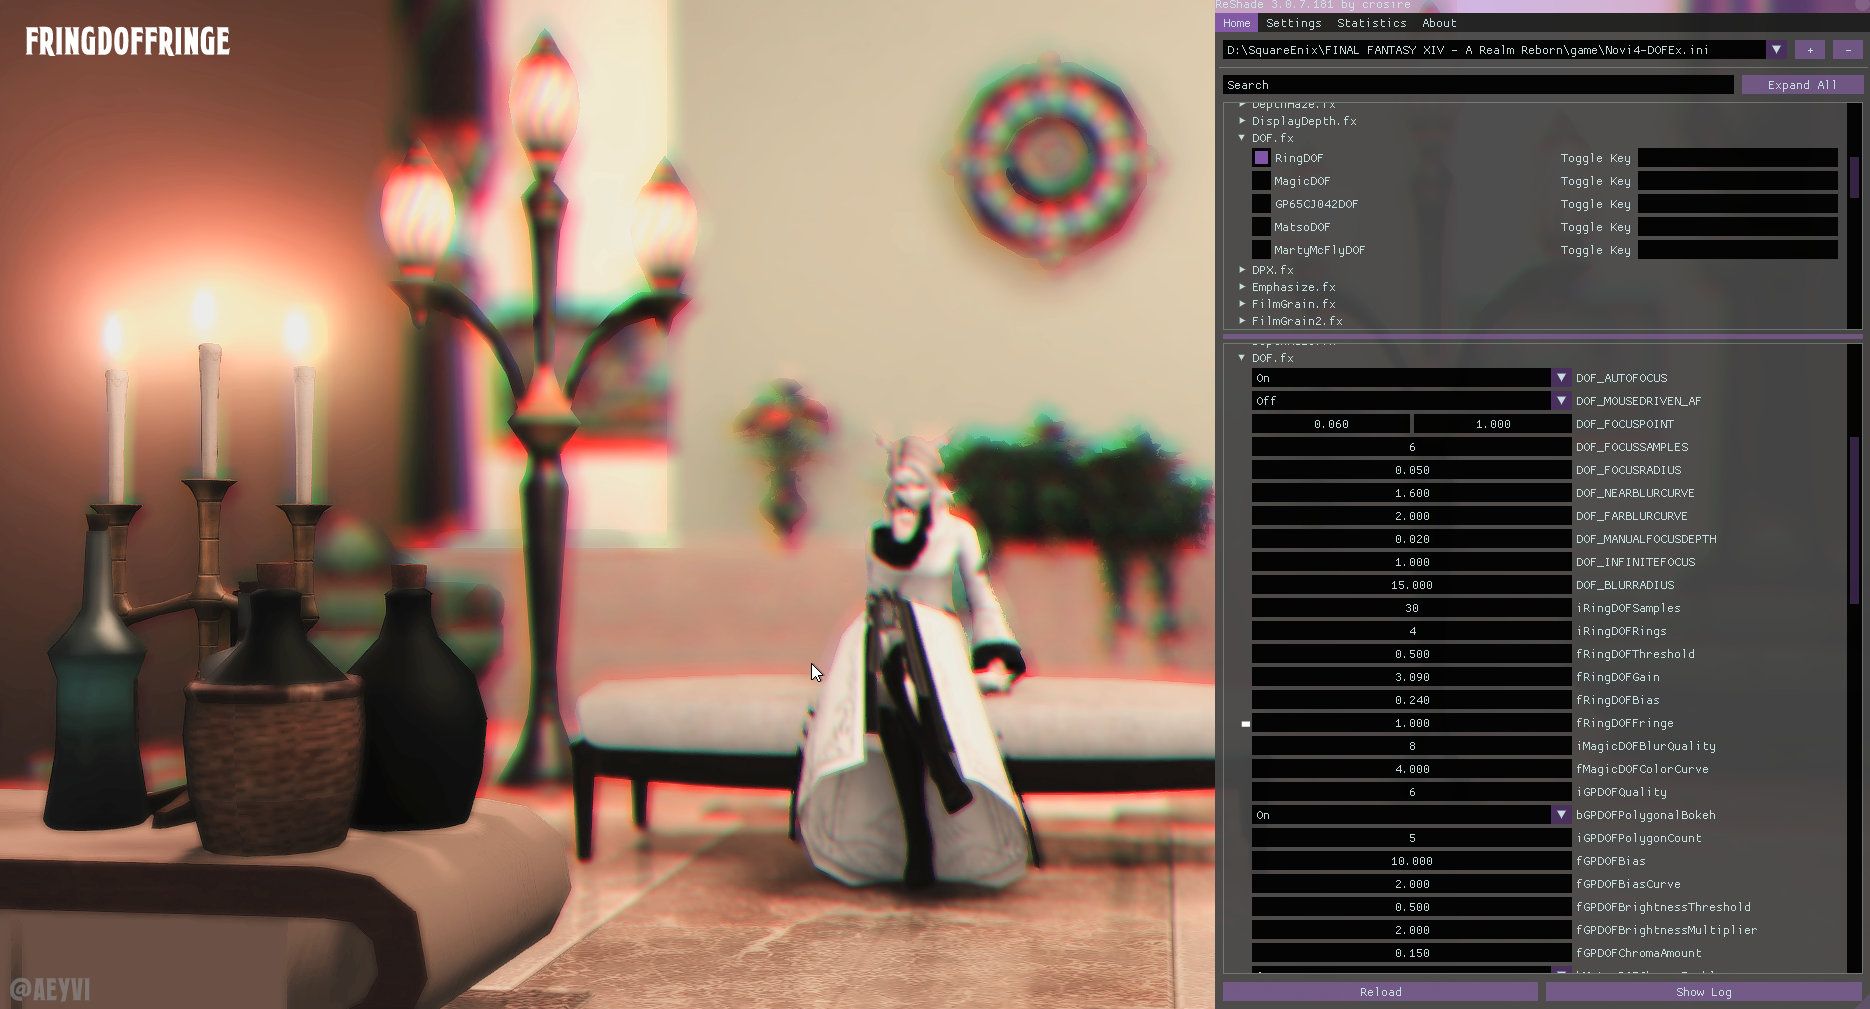
Task: Adjust fMagicDOFColorCurve value slider
Action: 1411,769
